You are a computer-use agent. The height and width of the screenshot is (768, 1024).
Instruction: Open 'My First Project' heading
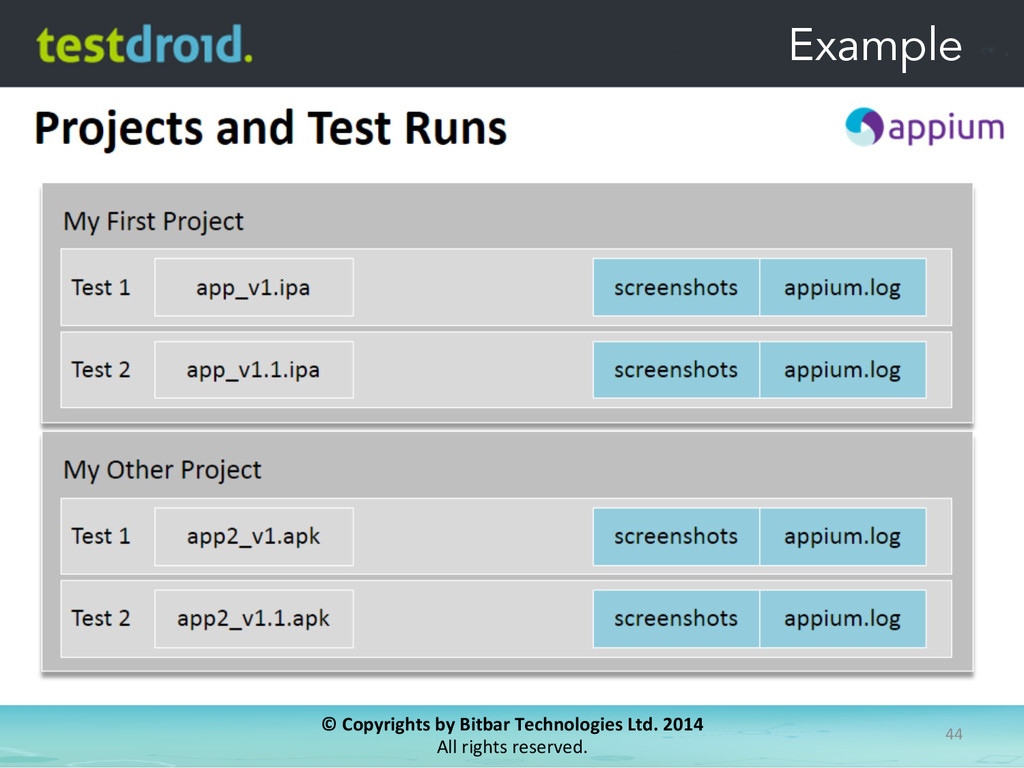[153, 221]
